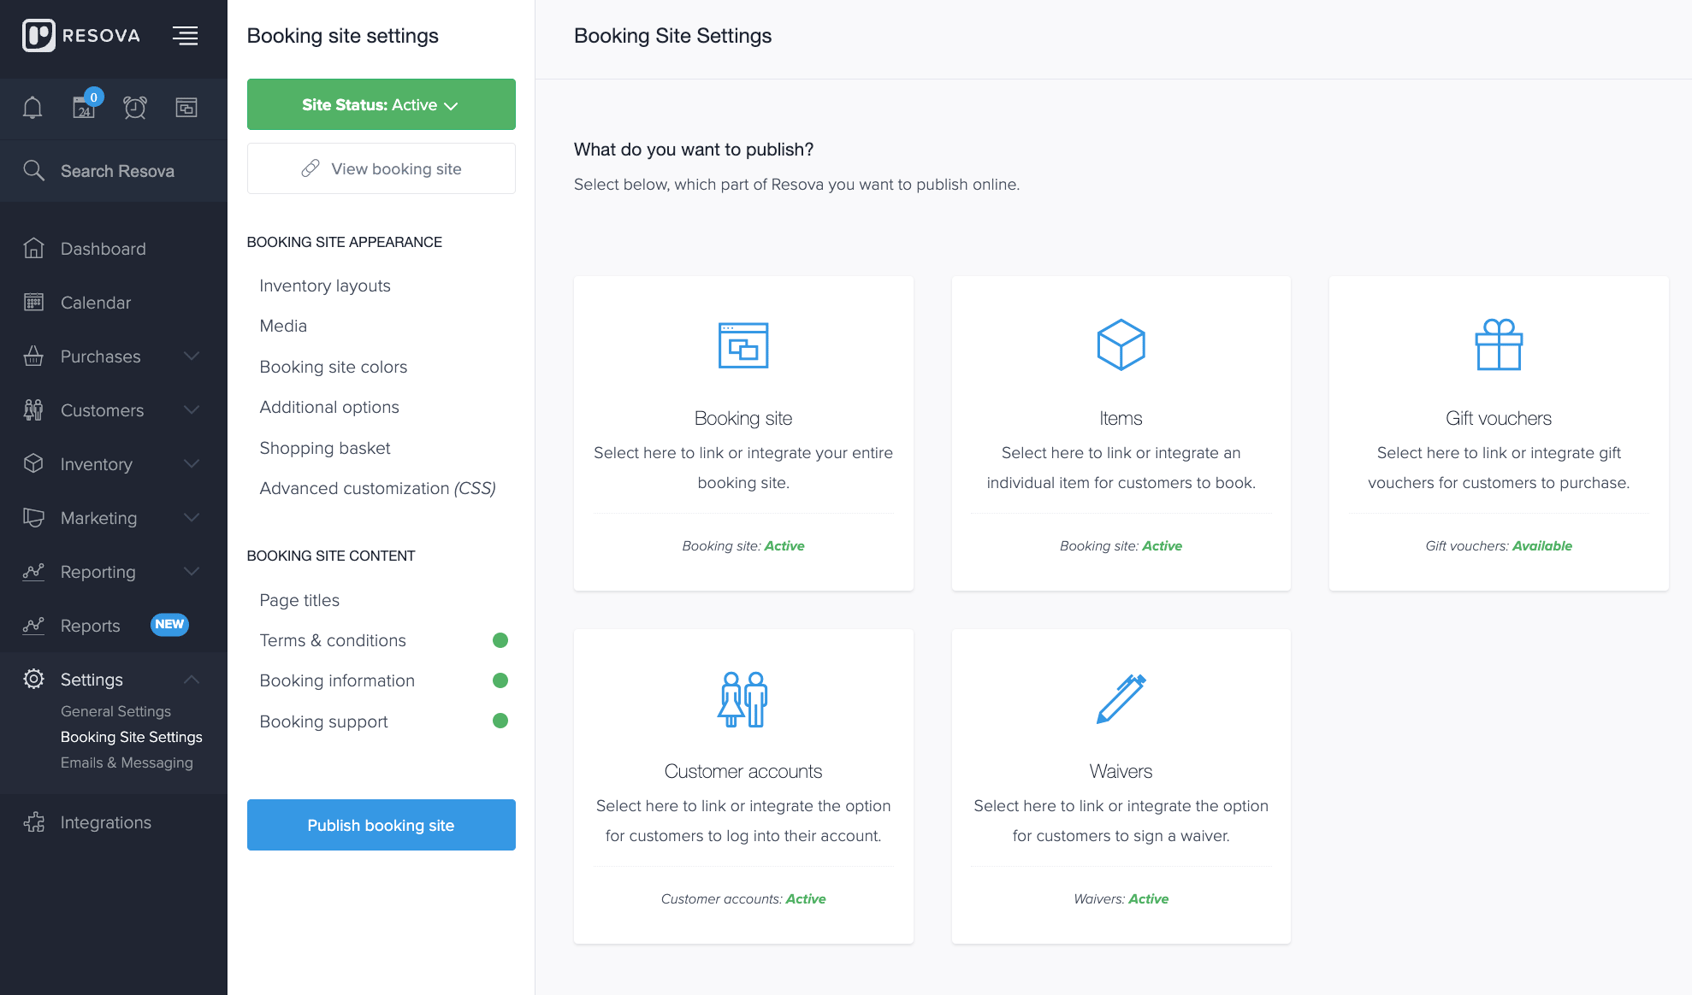Click the calendar icon with the zero badge

tap(84, 108)
